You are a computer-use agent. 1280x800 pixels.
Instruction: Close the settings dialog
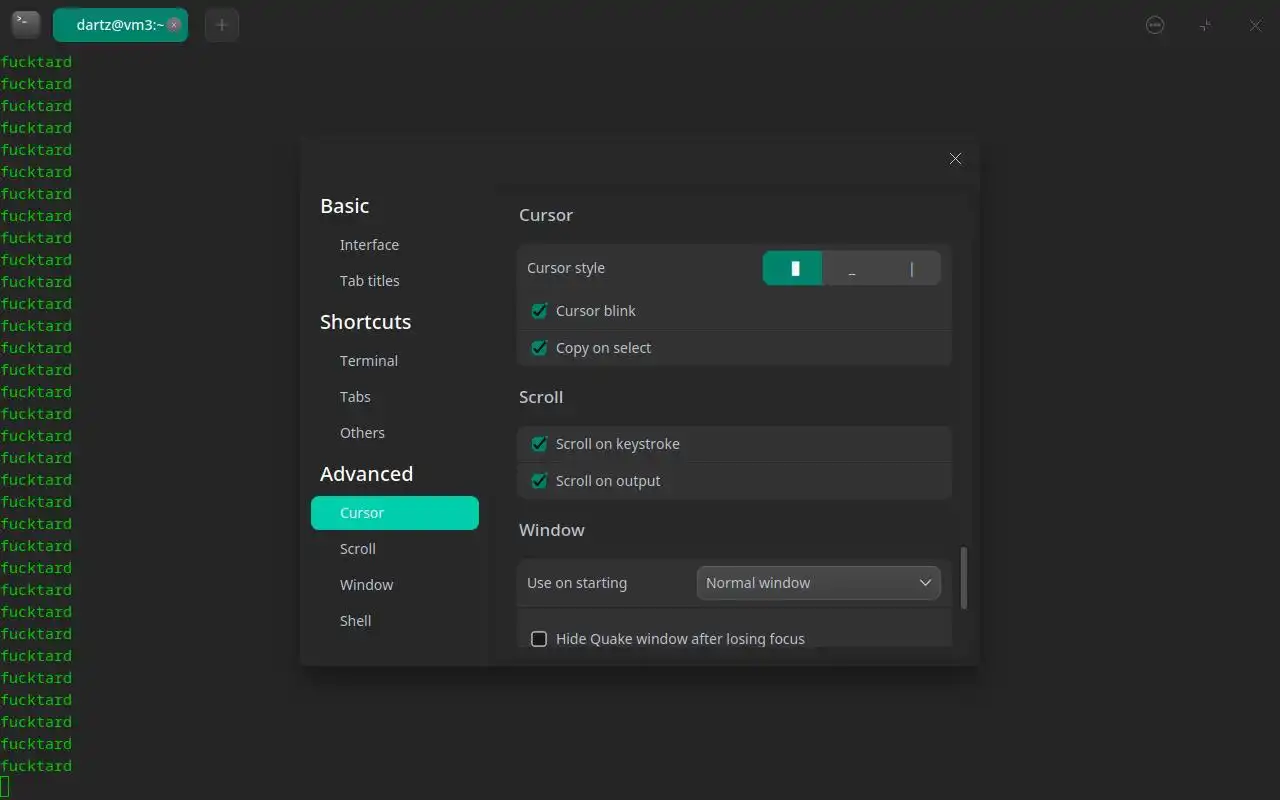955,158
